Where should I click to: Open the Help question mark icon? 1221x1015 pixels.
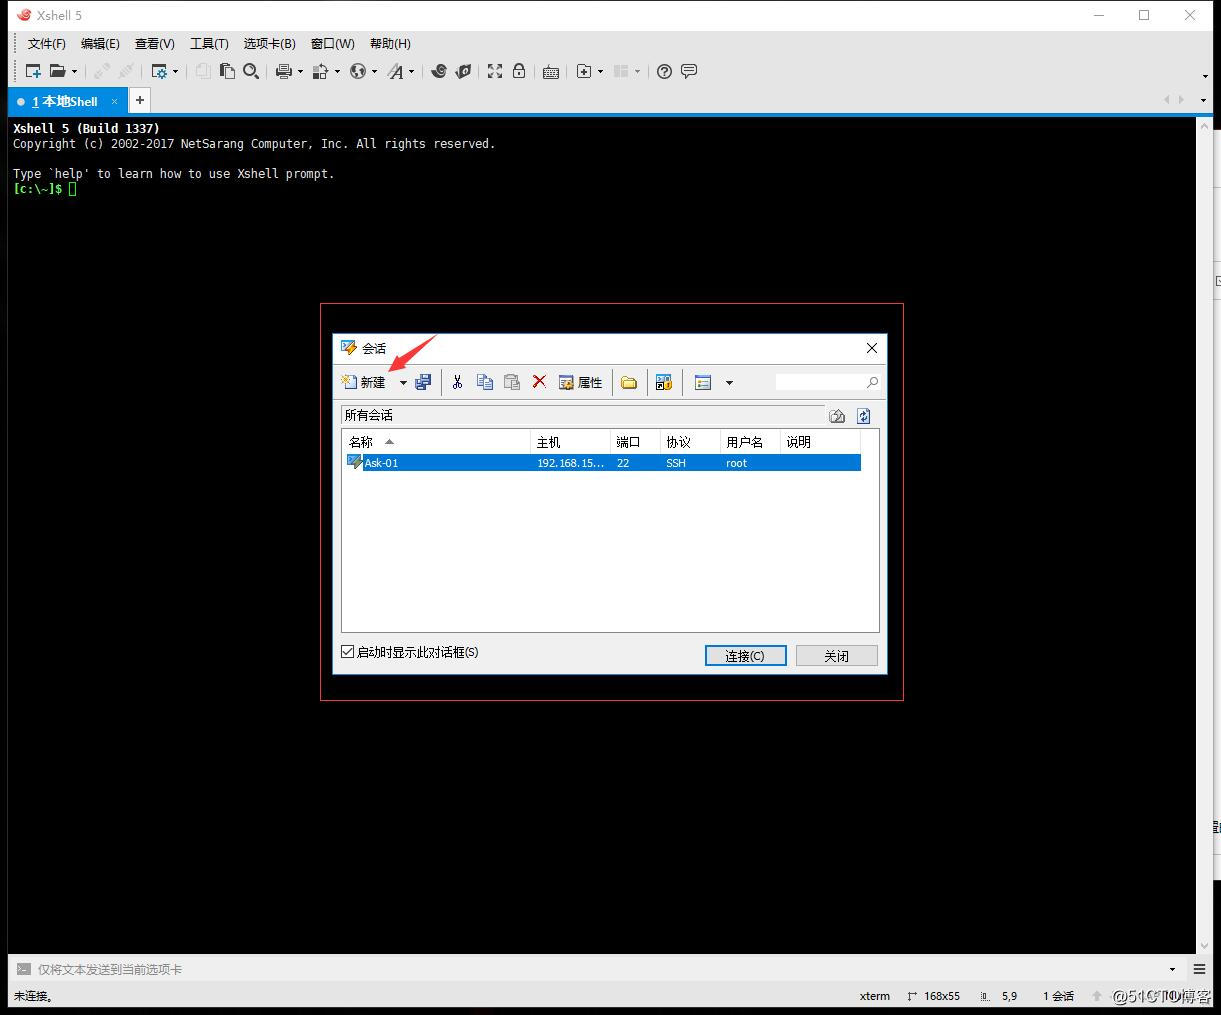[664, 71]
